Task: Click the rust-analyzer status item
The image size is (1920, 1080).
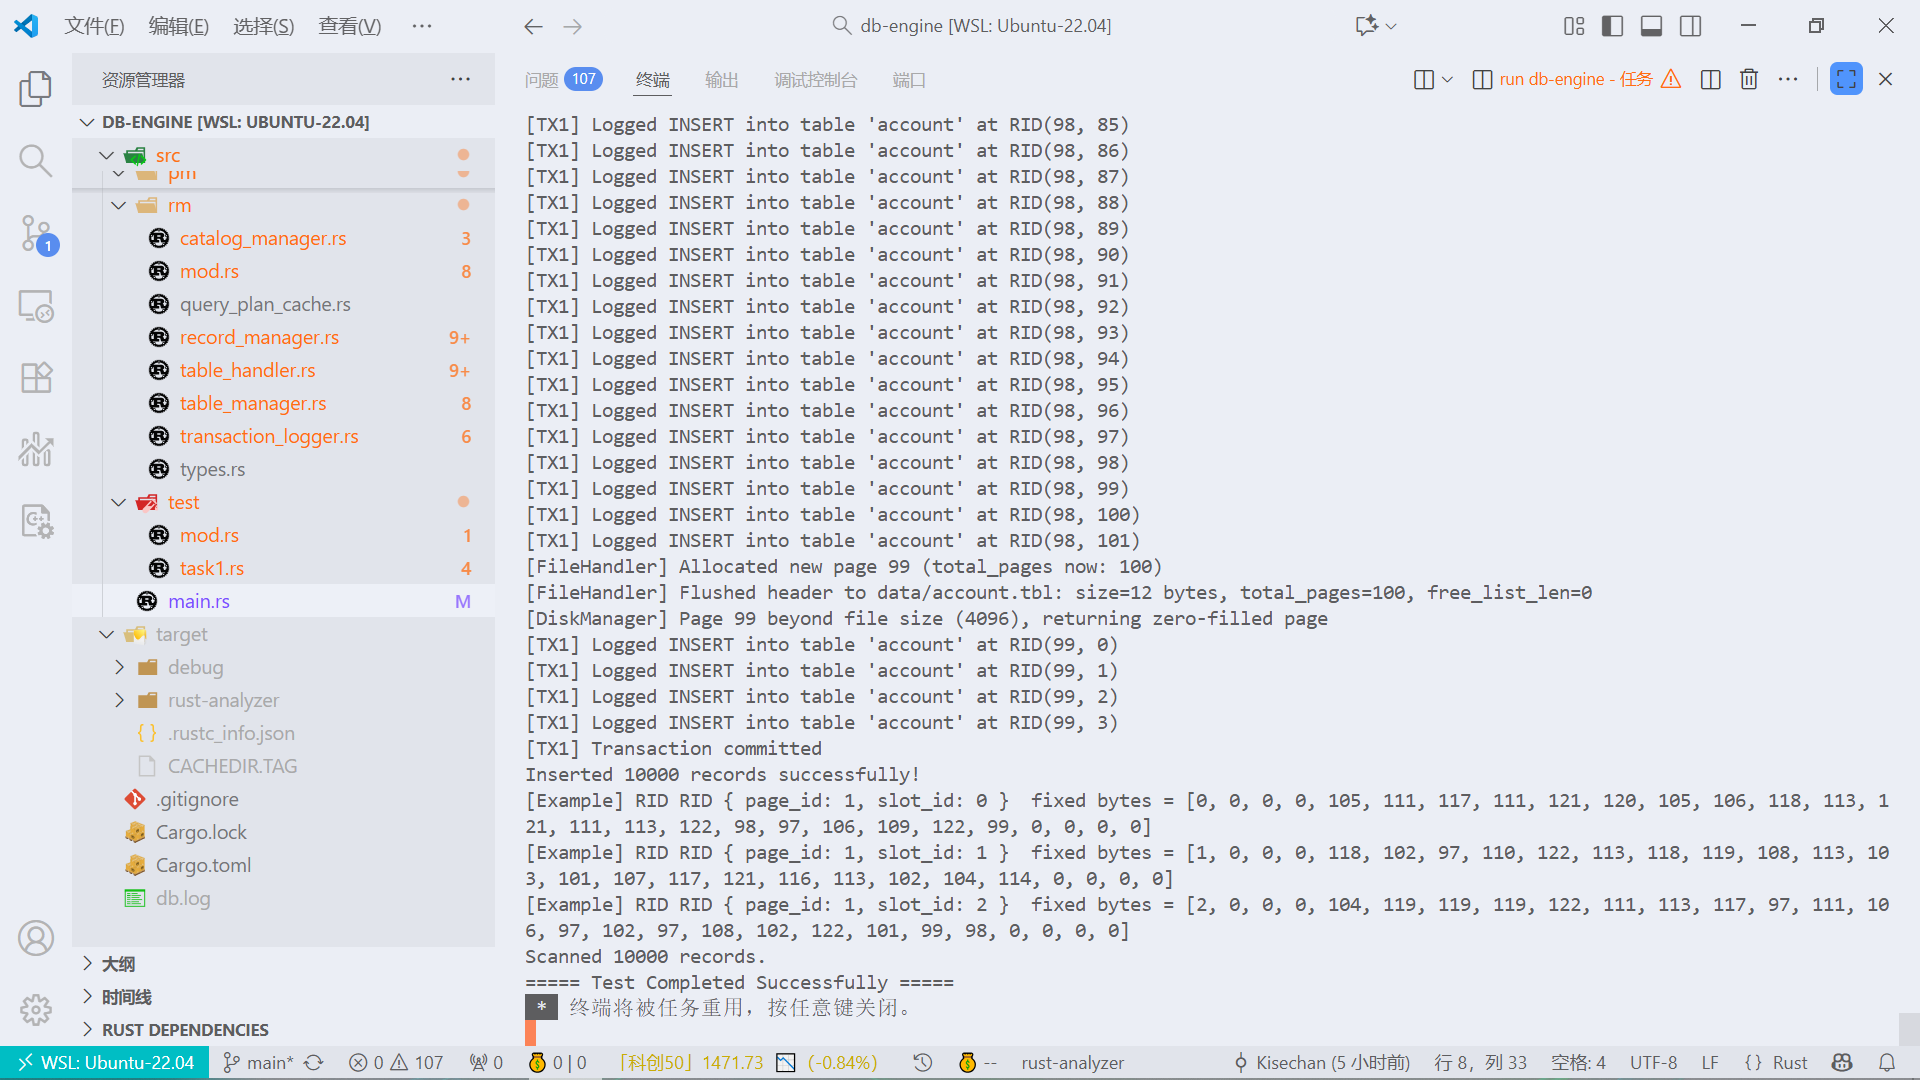Action: point(1072,1063)
